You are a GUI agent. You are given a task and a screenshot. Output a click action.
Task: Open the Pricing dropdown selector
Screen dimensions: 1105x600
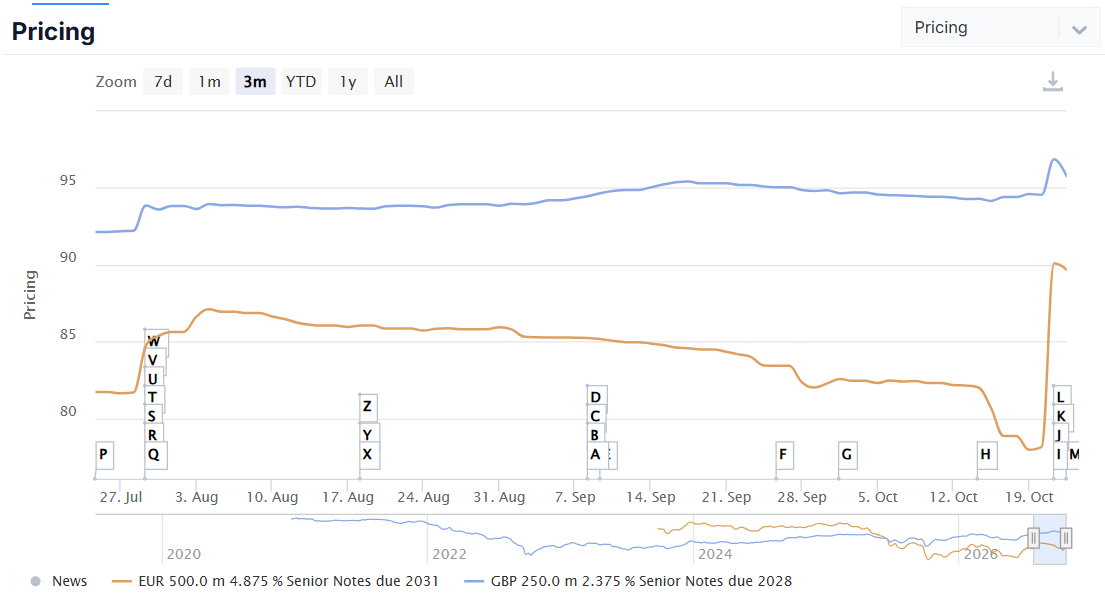[x=1000, y=27]
